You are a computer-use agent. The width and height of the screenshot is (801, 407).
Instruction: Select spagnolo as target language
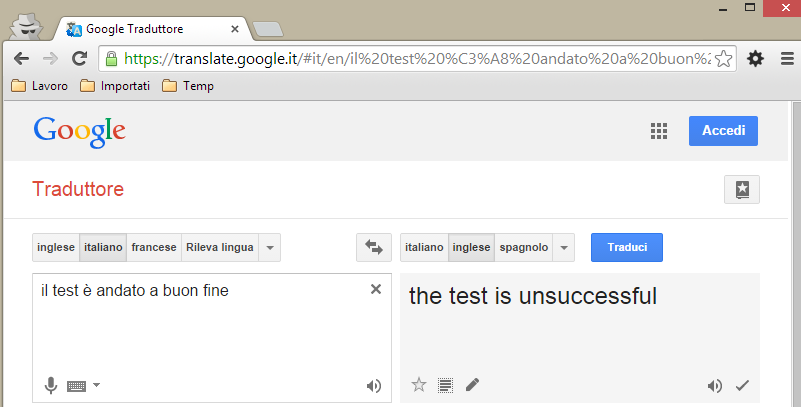point(524,247)
